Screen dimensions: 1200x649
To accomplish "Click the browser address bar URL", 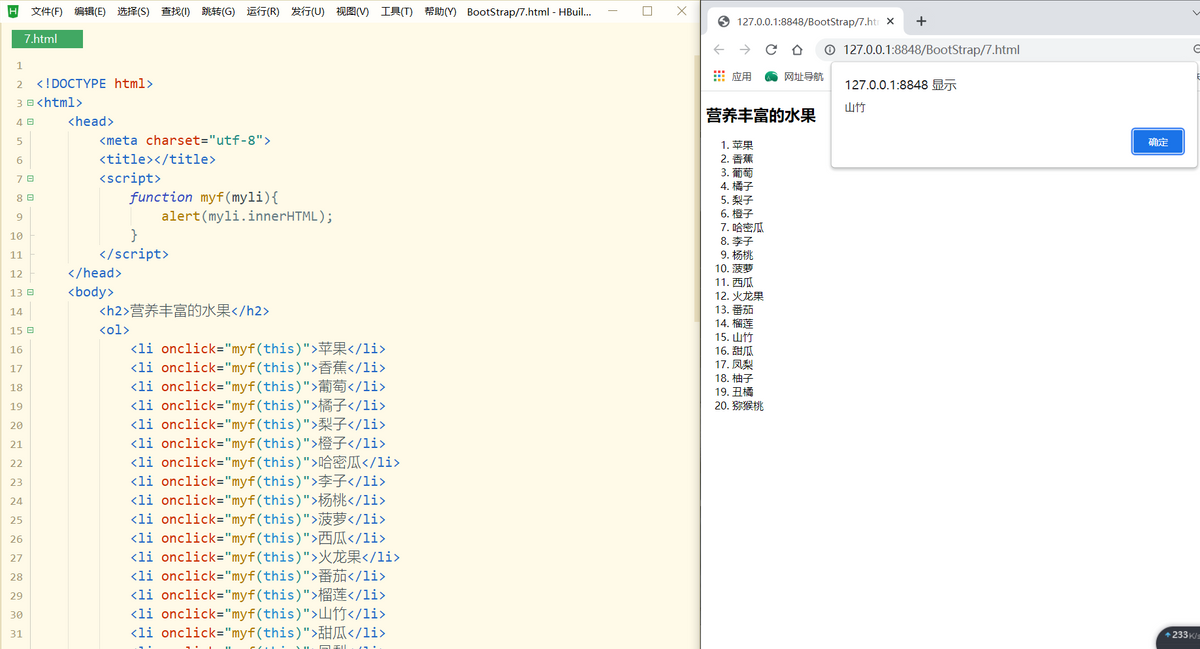I will [x=931, y=49].
